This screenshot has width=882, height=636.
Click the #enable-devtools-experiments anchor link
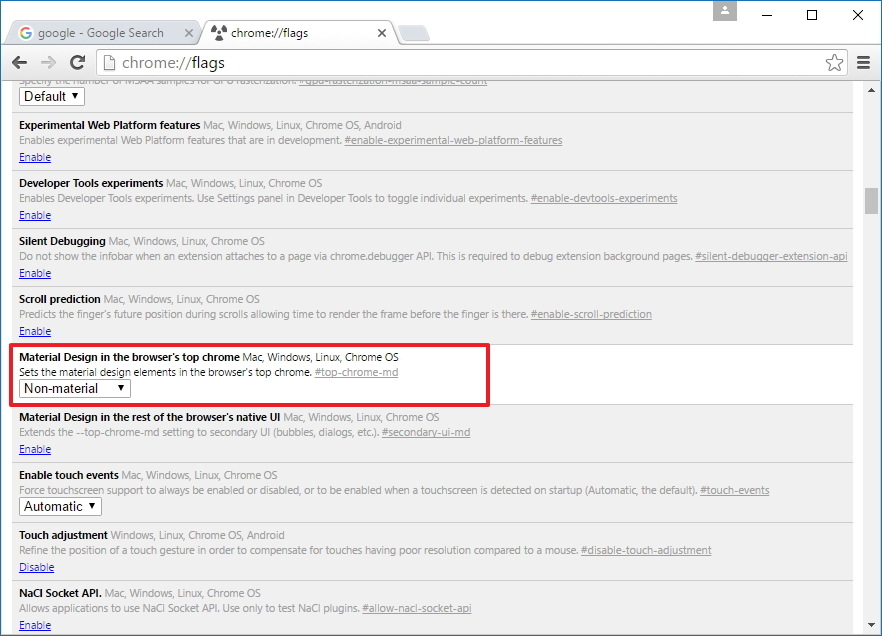coord(604,198)
